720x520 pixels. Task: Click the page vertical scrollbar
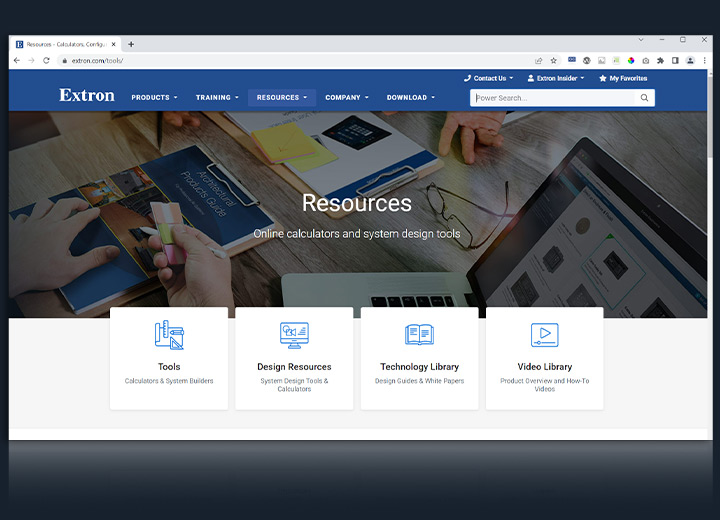pyautogui.click(x=710, y=115)
